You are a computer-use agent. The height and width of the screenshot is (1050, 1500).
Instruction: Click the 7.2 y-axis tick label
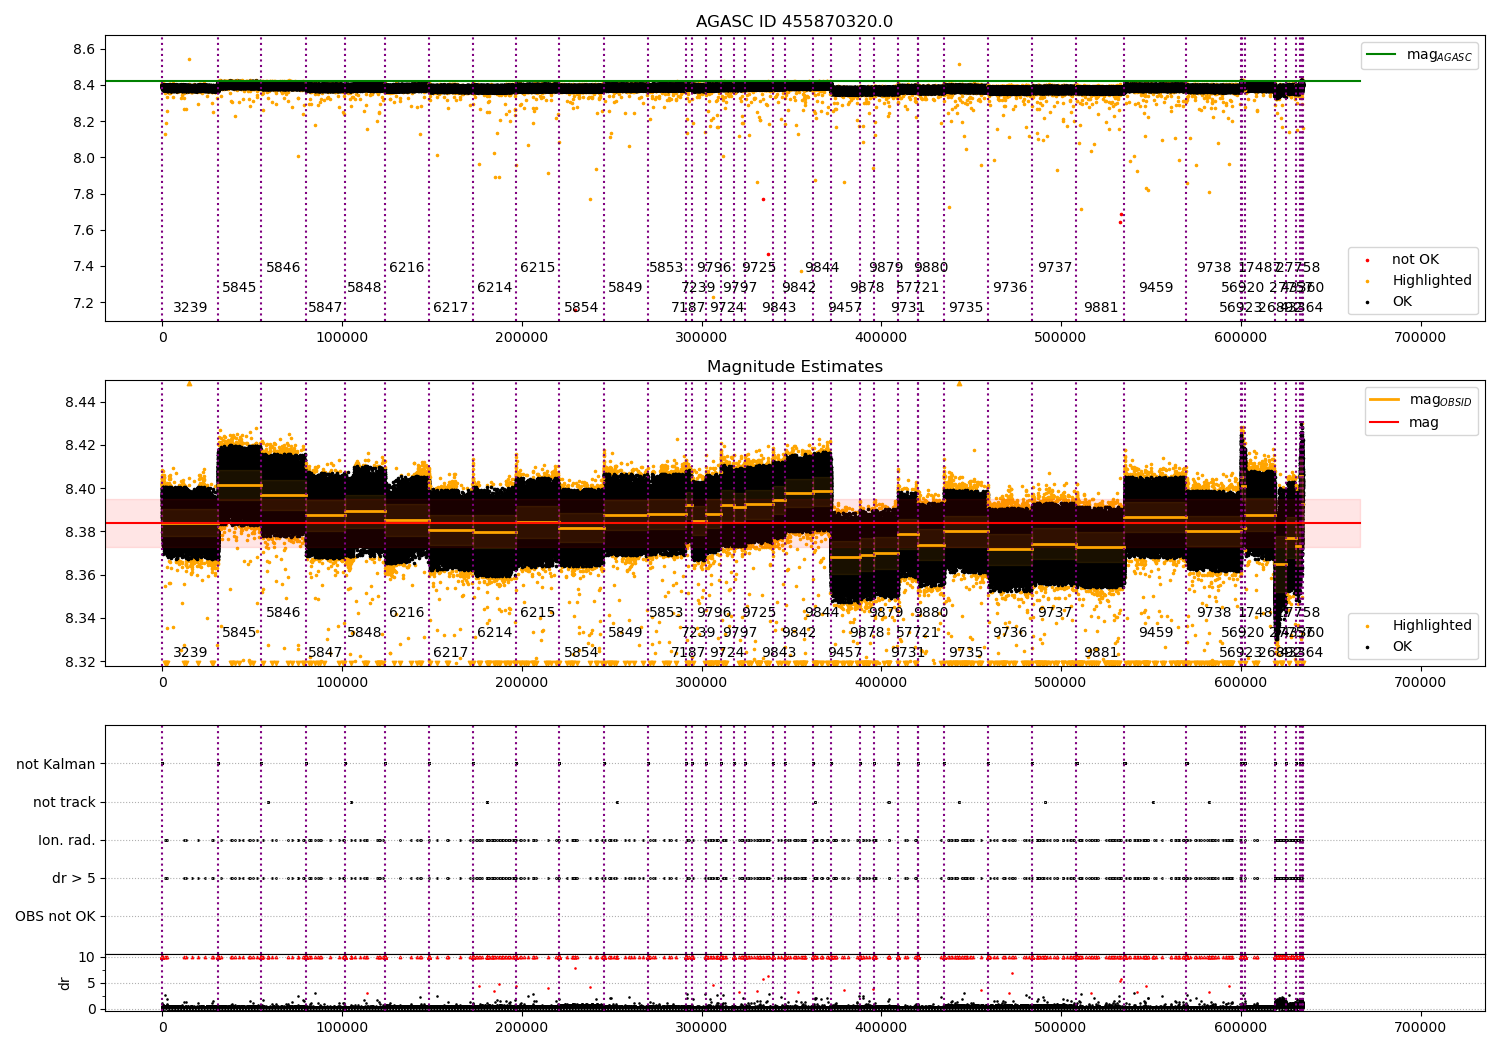(x=85, y=303)
